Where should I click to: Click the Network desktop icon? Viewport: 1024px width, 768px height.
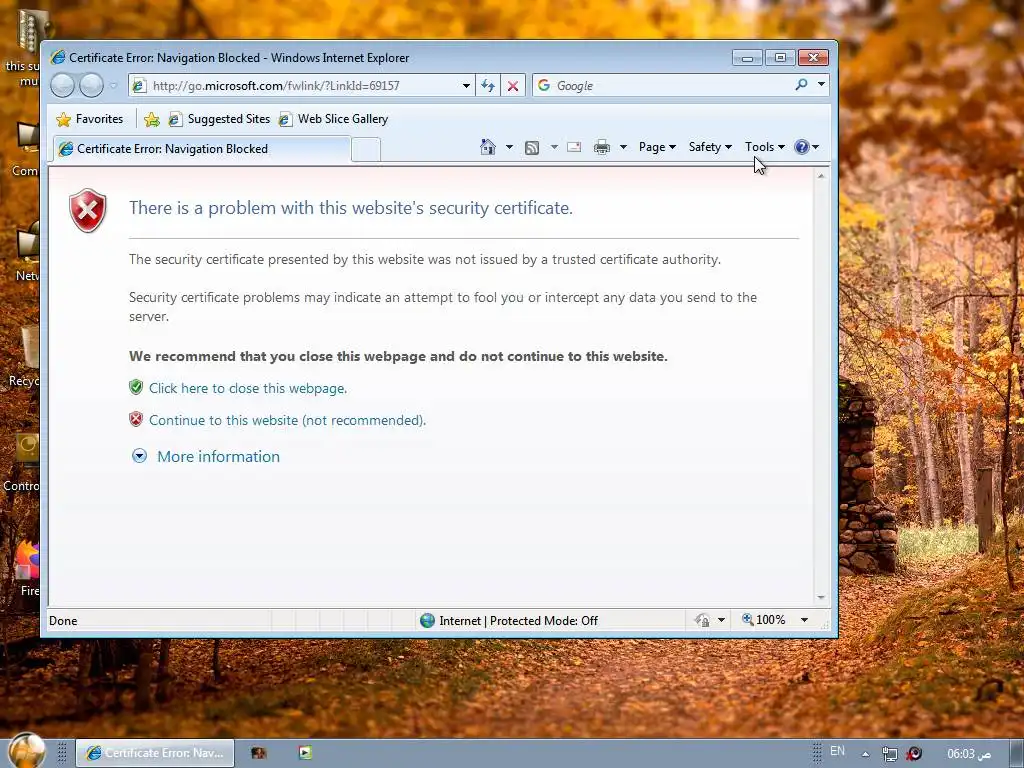click(x=27, y=252)
